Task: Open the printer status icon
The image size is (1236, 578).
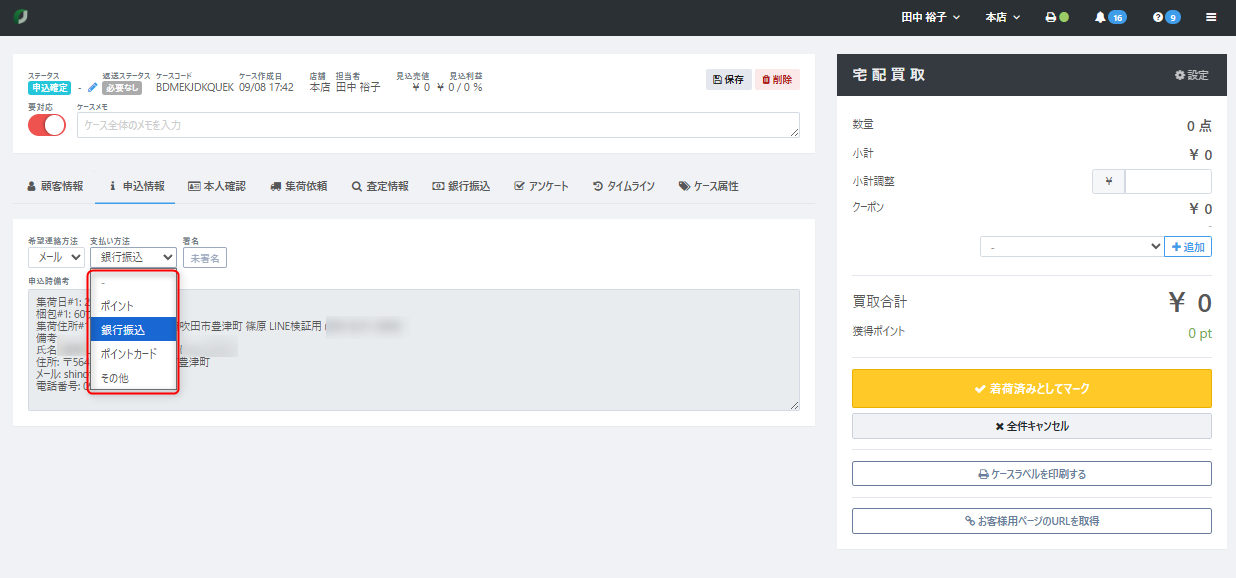Action: [1057, 17]
